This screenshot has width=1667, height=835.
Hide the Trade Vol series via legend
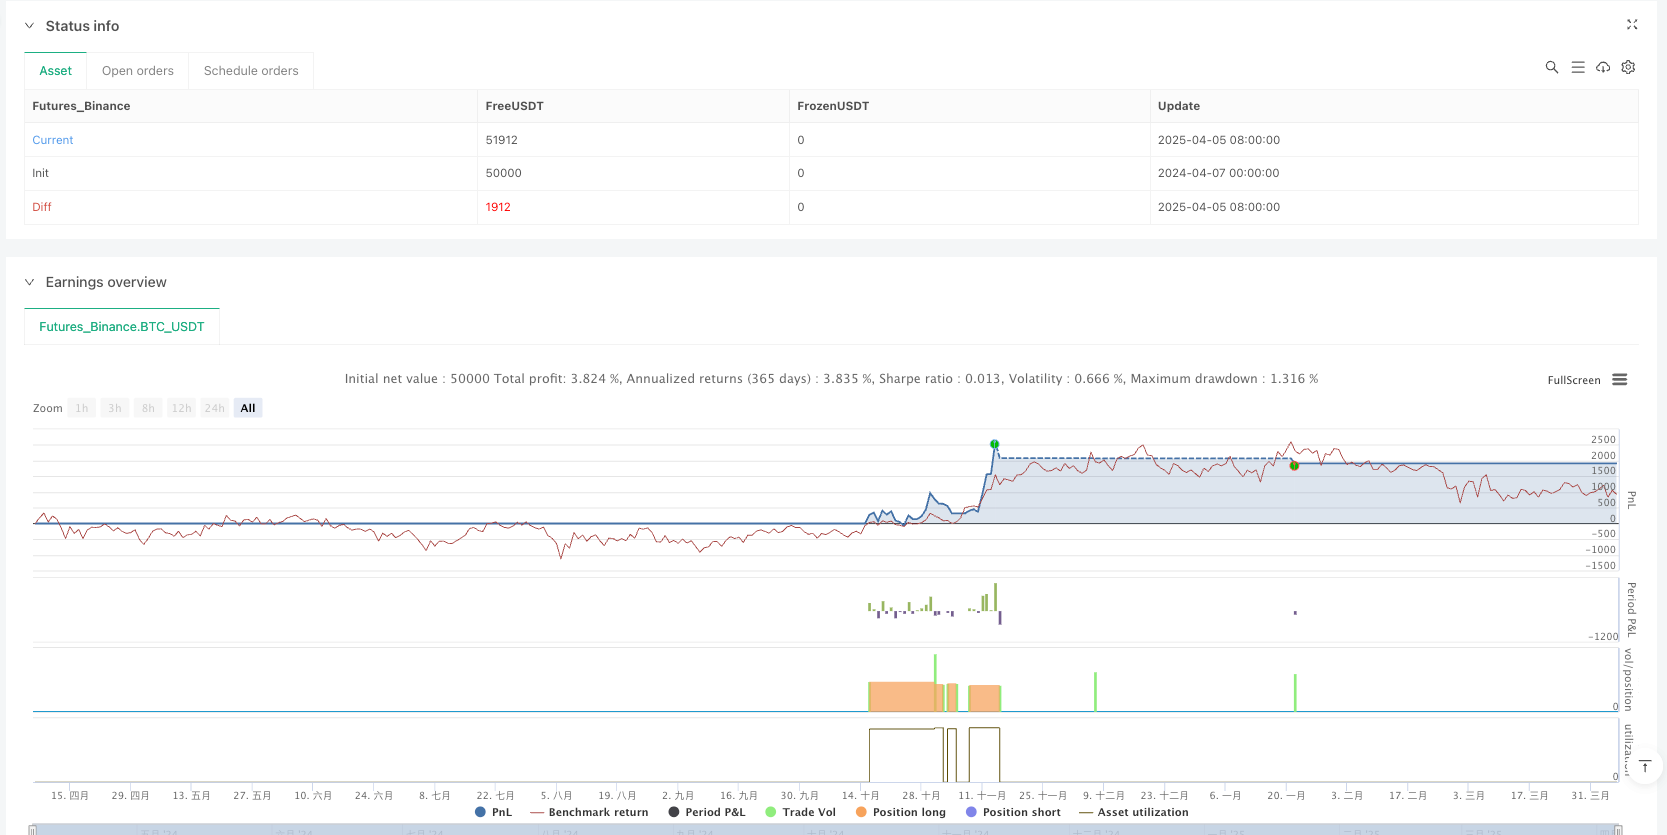coord(800,812)
